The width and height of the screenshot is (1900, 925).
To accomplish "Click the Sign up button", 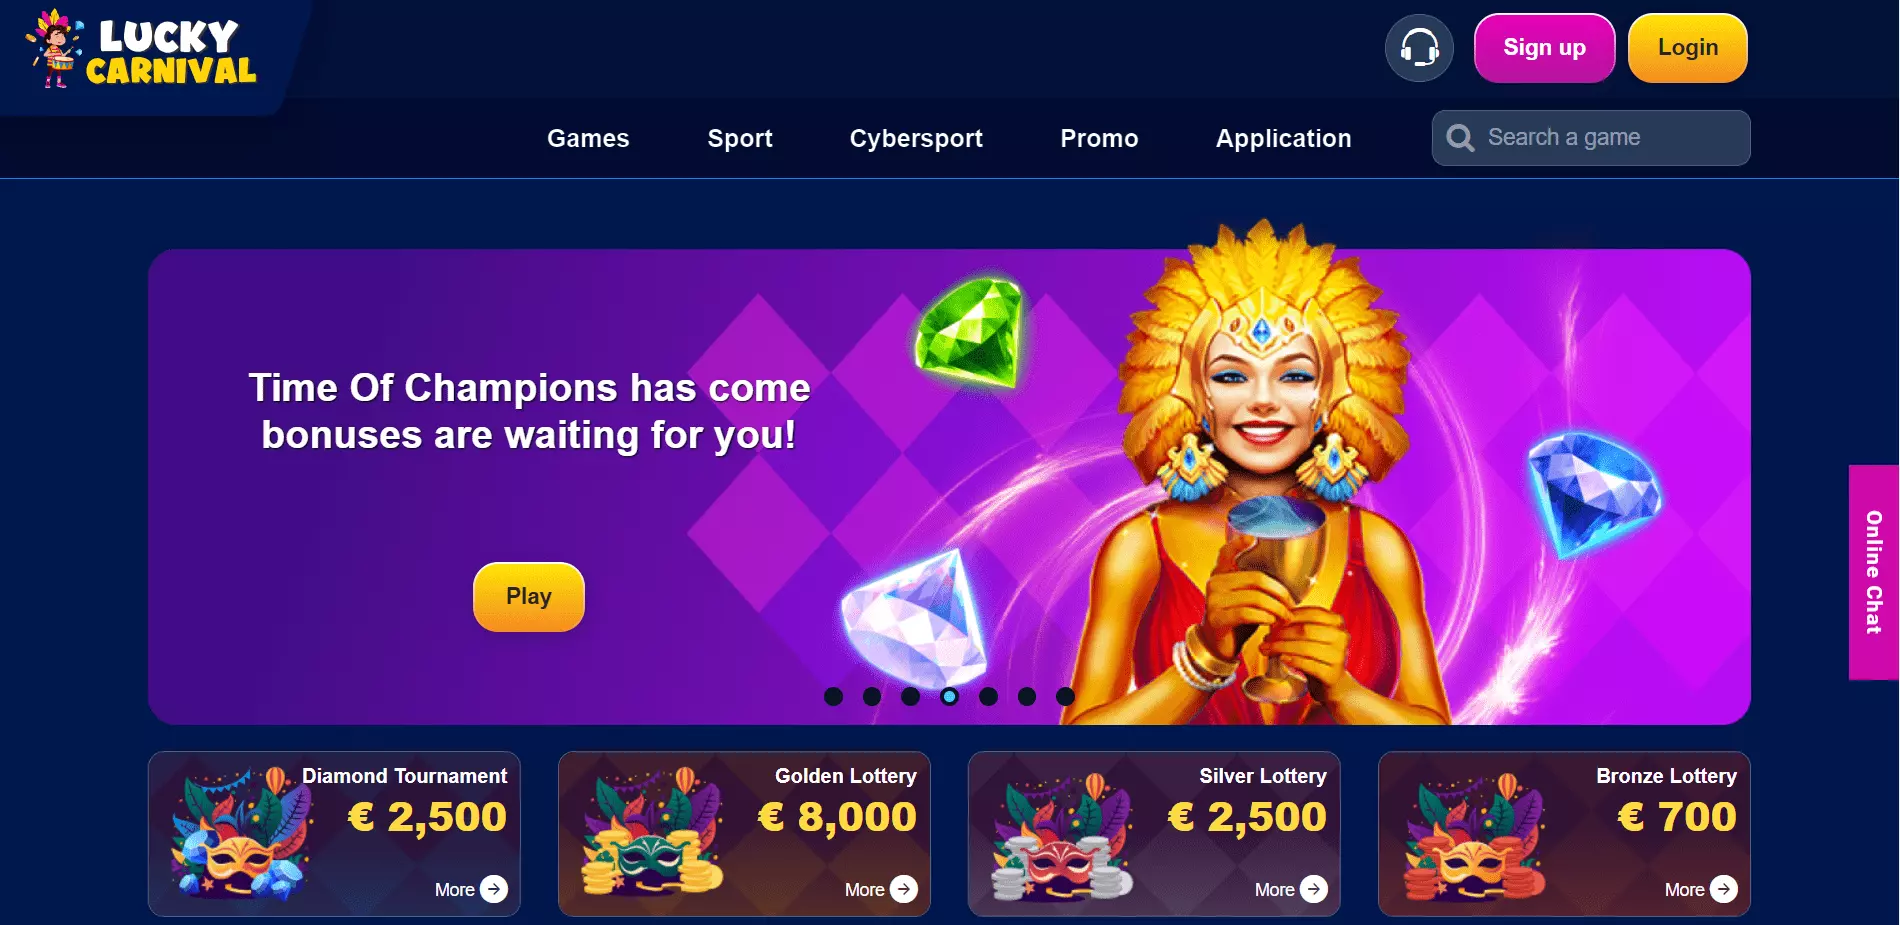I will (x=1544, y=48).
